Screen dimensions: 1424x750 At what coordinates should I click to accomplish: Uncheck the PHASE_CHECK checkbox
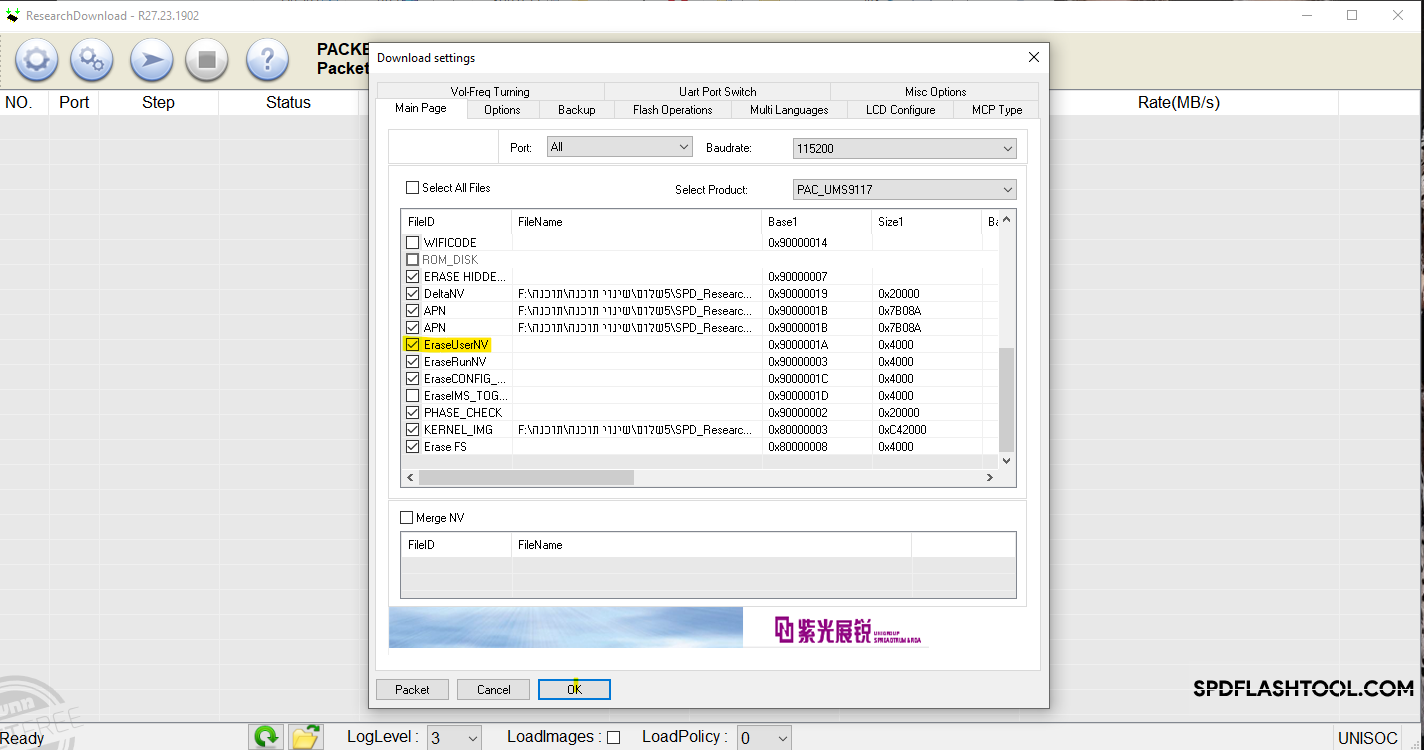coord(412,413)
